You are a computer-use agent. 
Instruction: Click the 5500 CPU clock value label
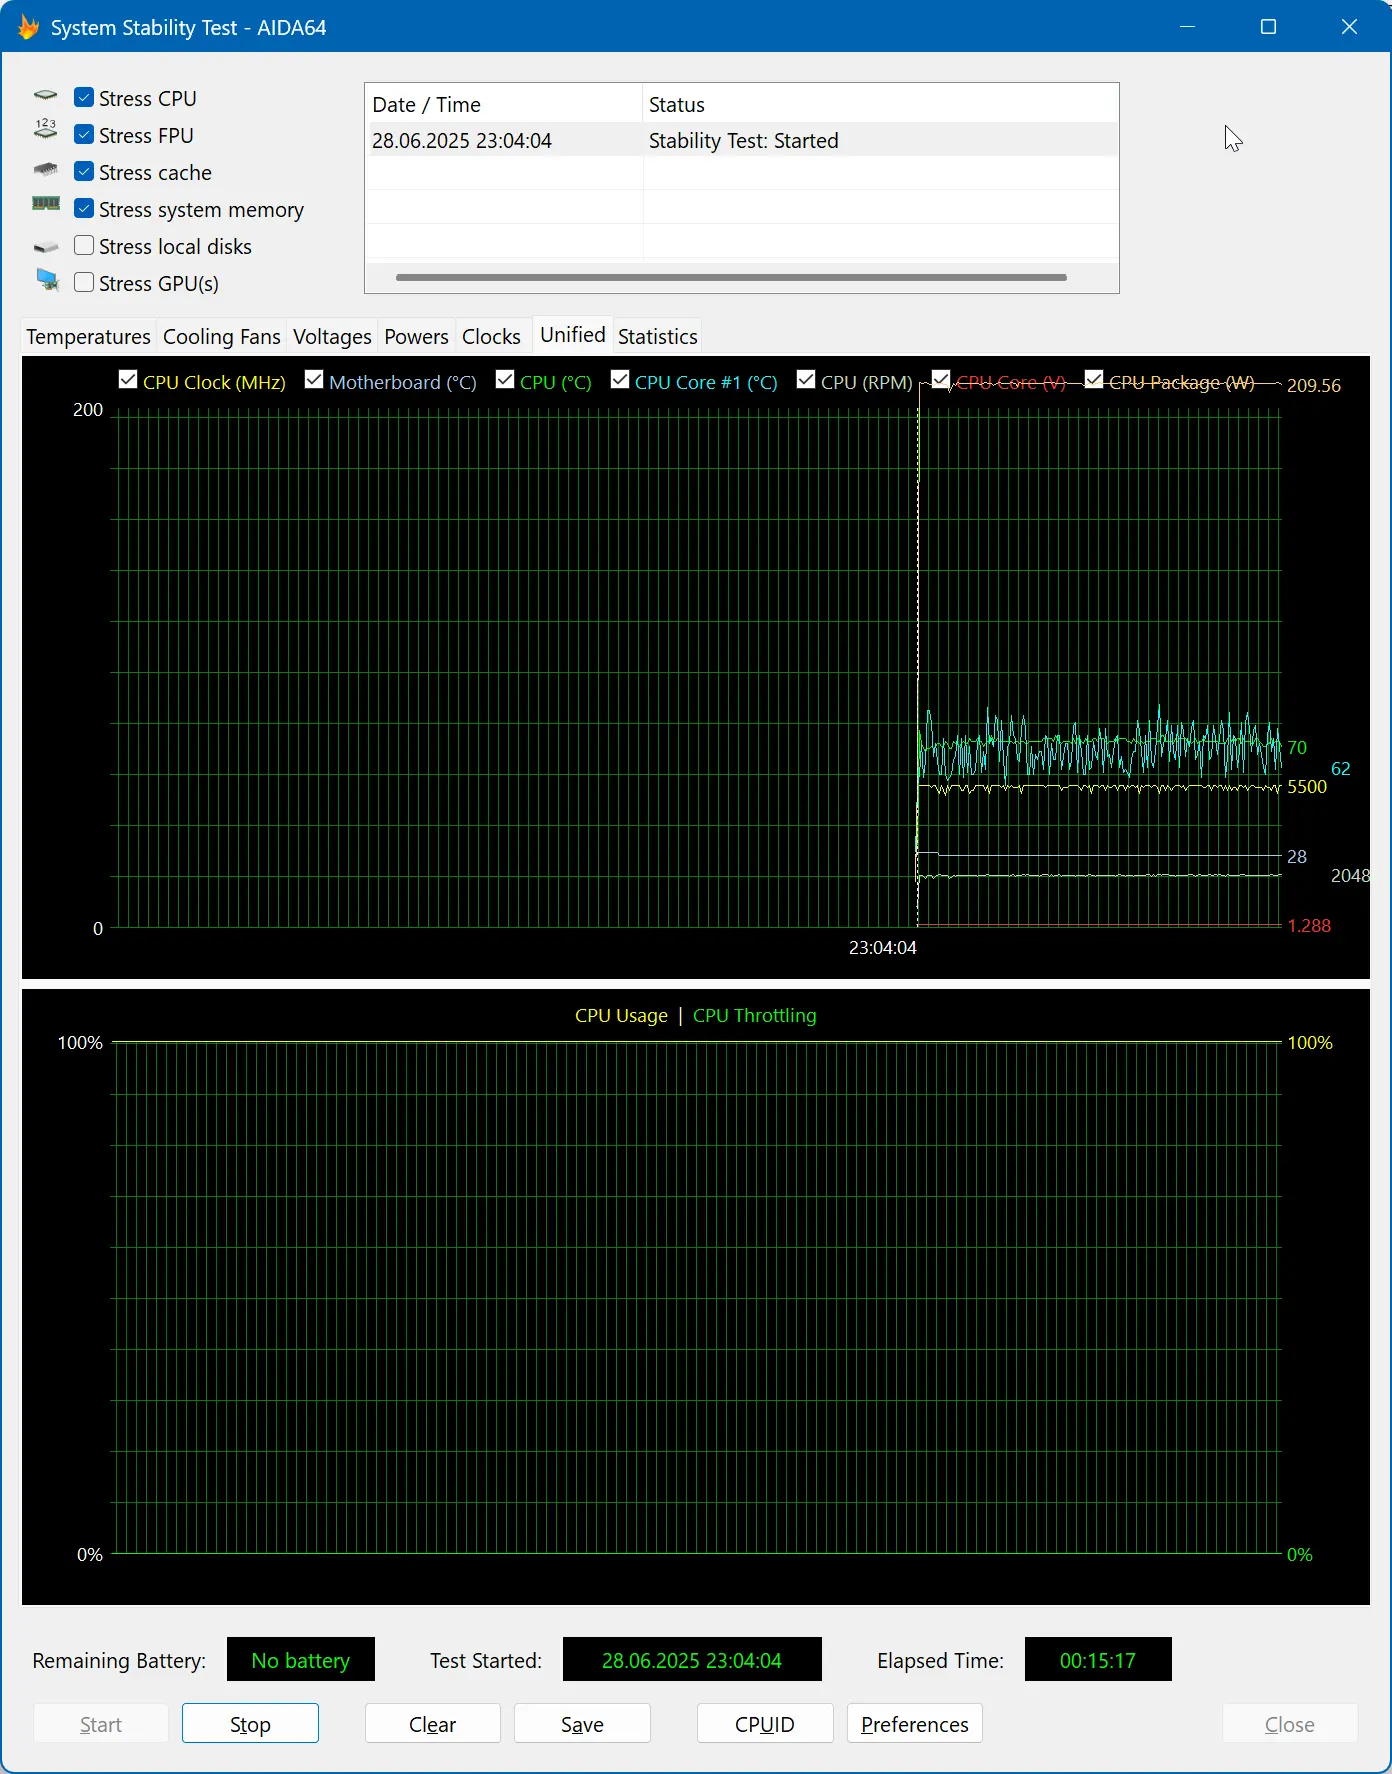pos(1307,787)
